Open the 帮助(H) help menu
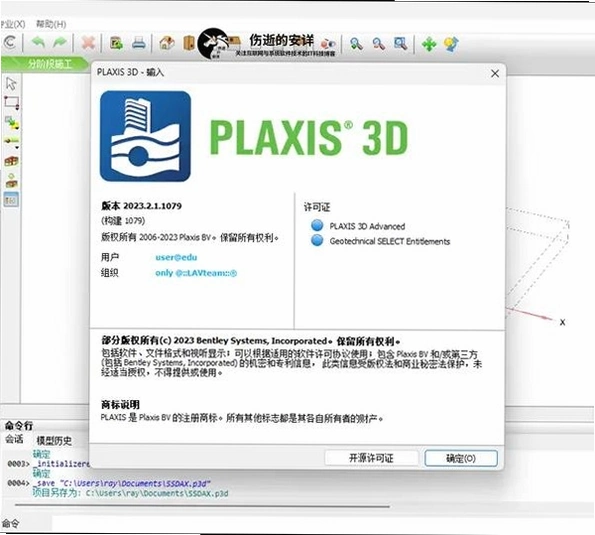Viewport: 595px width, 535px height. click(x=51, y=24)
